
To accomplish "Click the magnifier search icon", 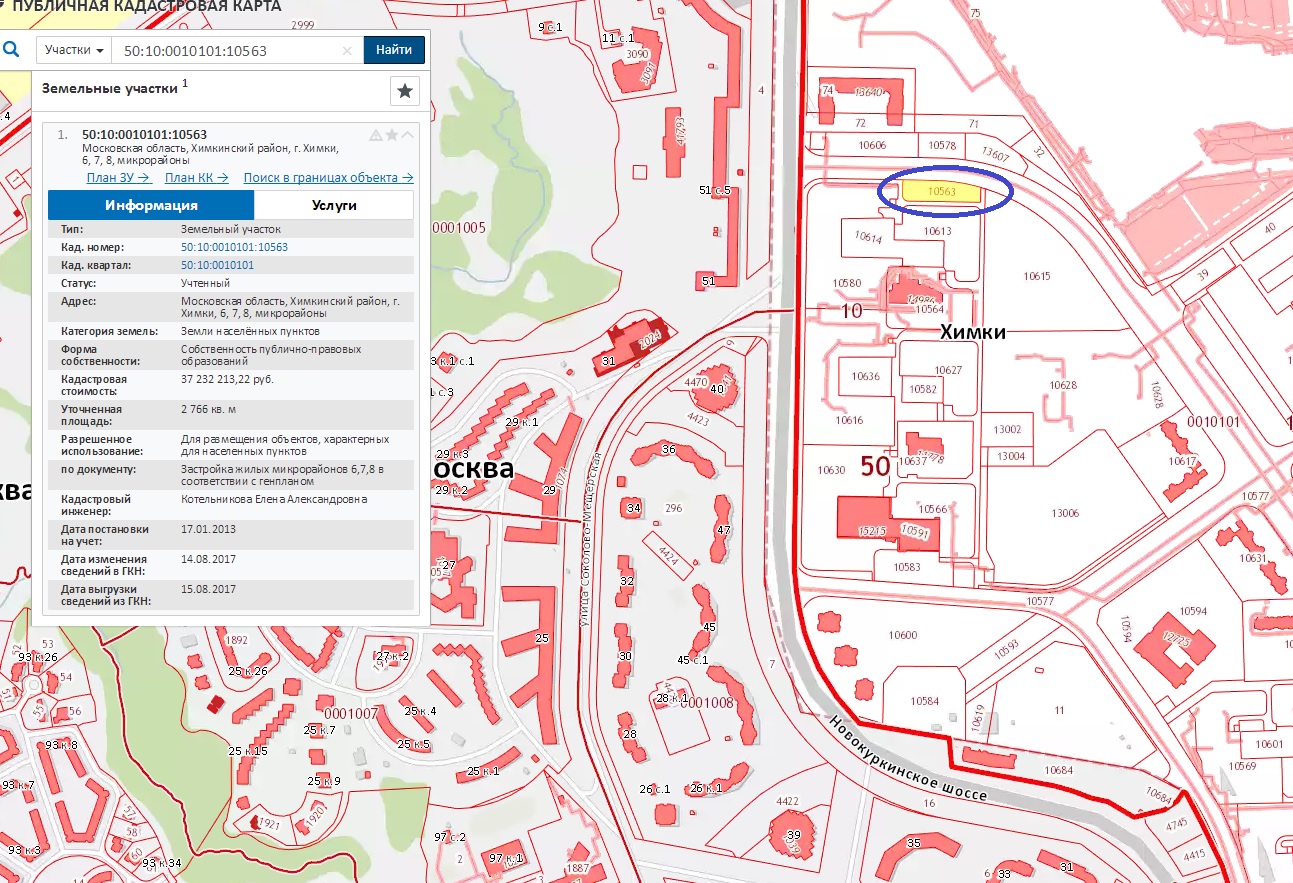I will coord(11,49).
